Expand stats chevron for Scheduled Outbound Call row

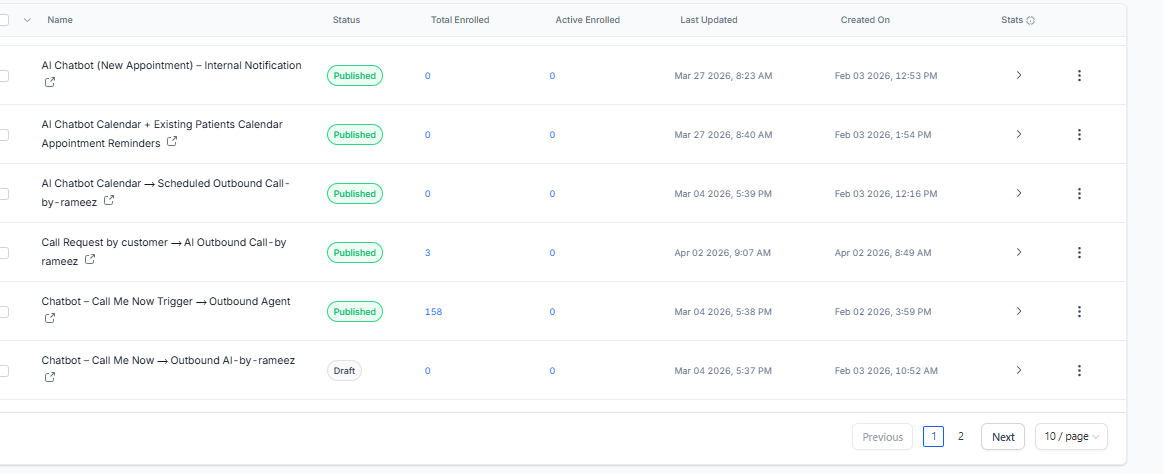(x=1019, y=193)
